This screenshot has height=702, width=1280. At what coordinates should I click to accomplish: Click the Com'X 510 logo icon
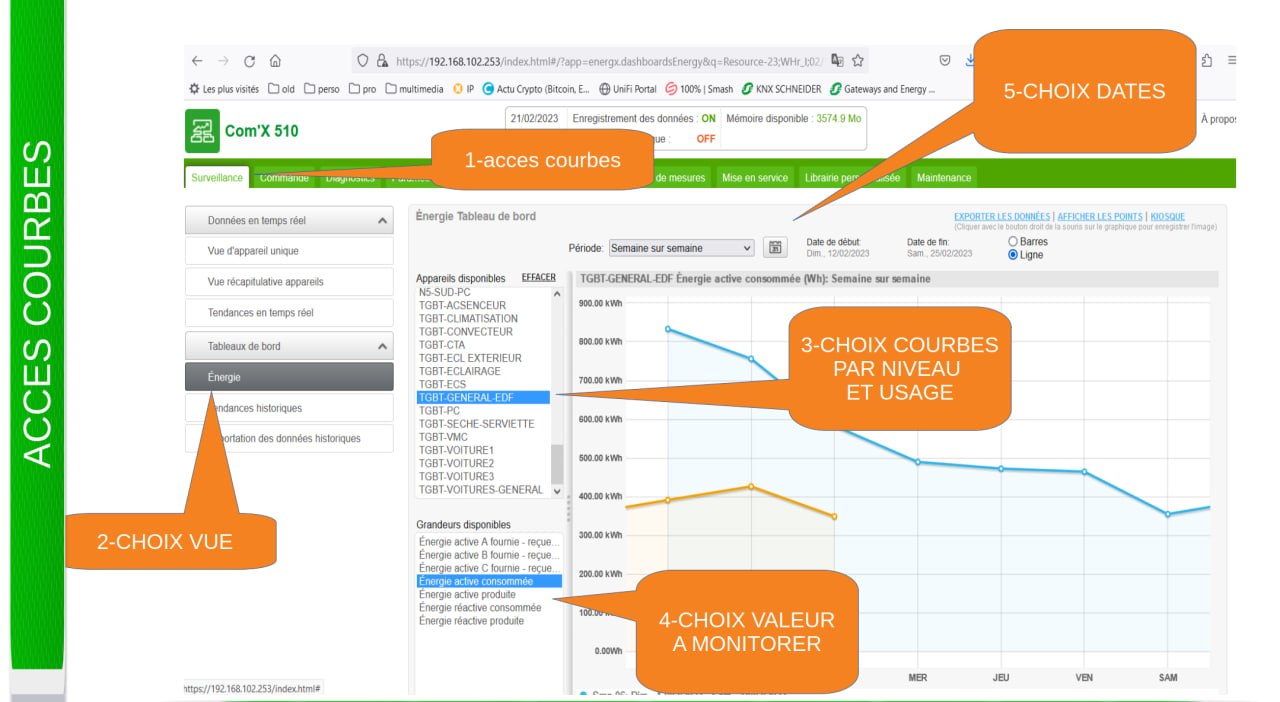[202, 131]
